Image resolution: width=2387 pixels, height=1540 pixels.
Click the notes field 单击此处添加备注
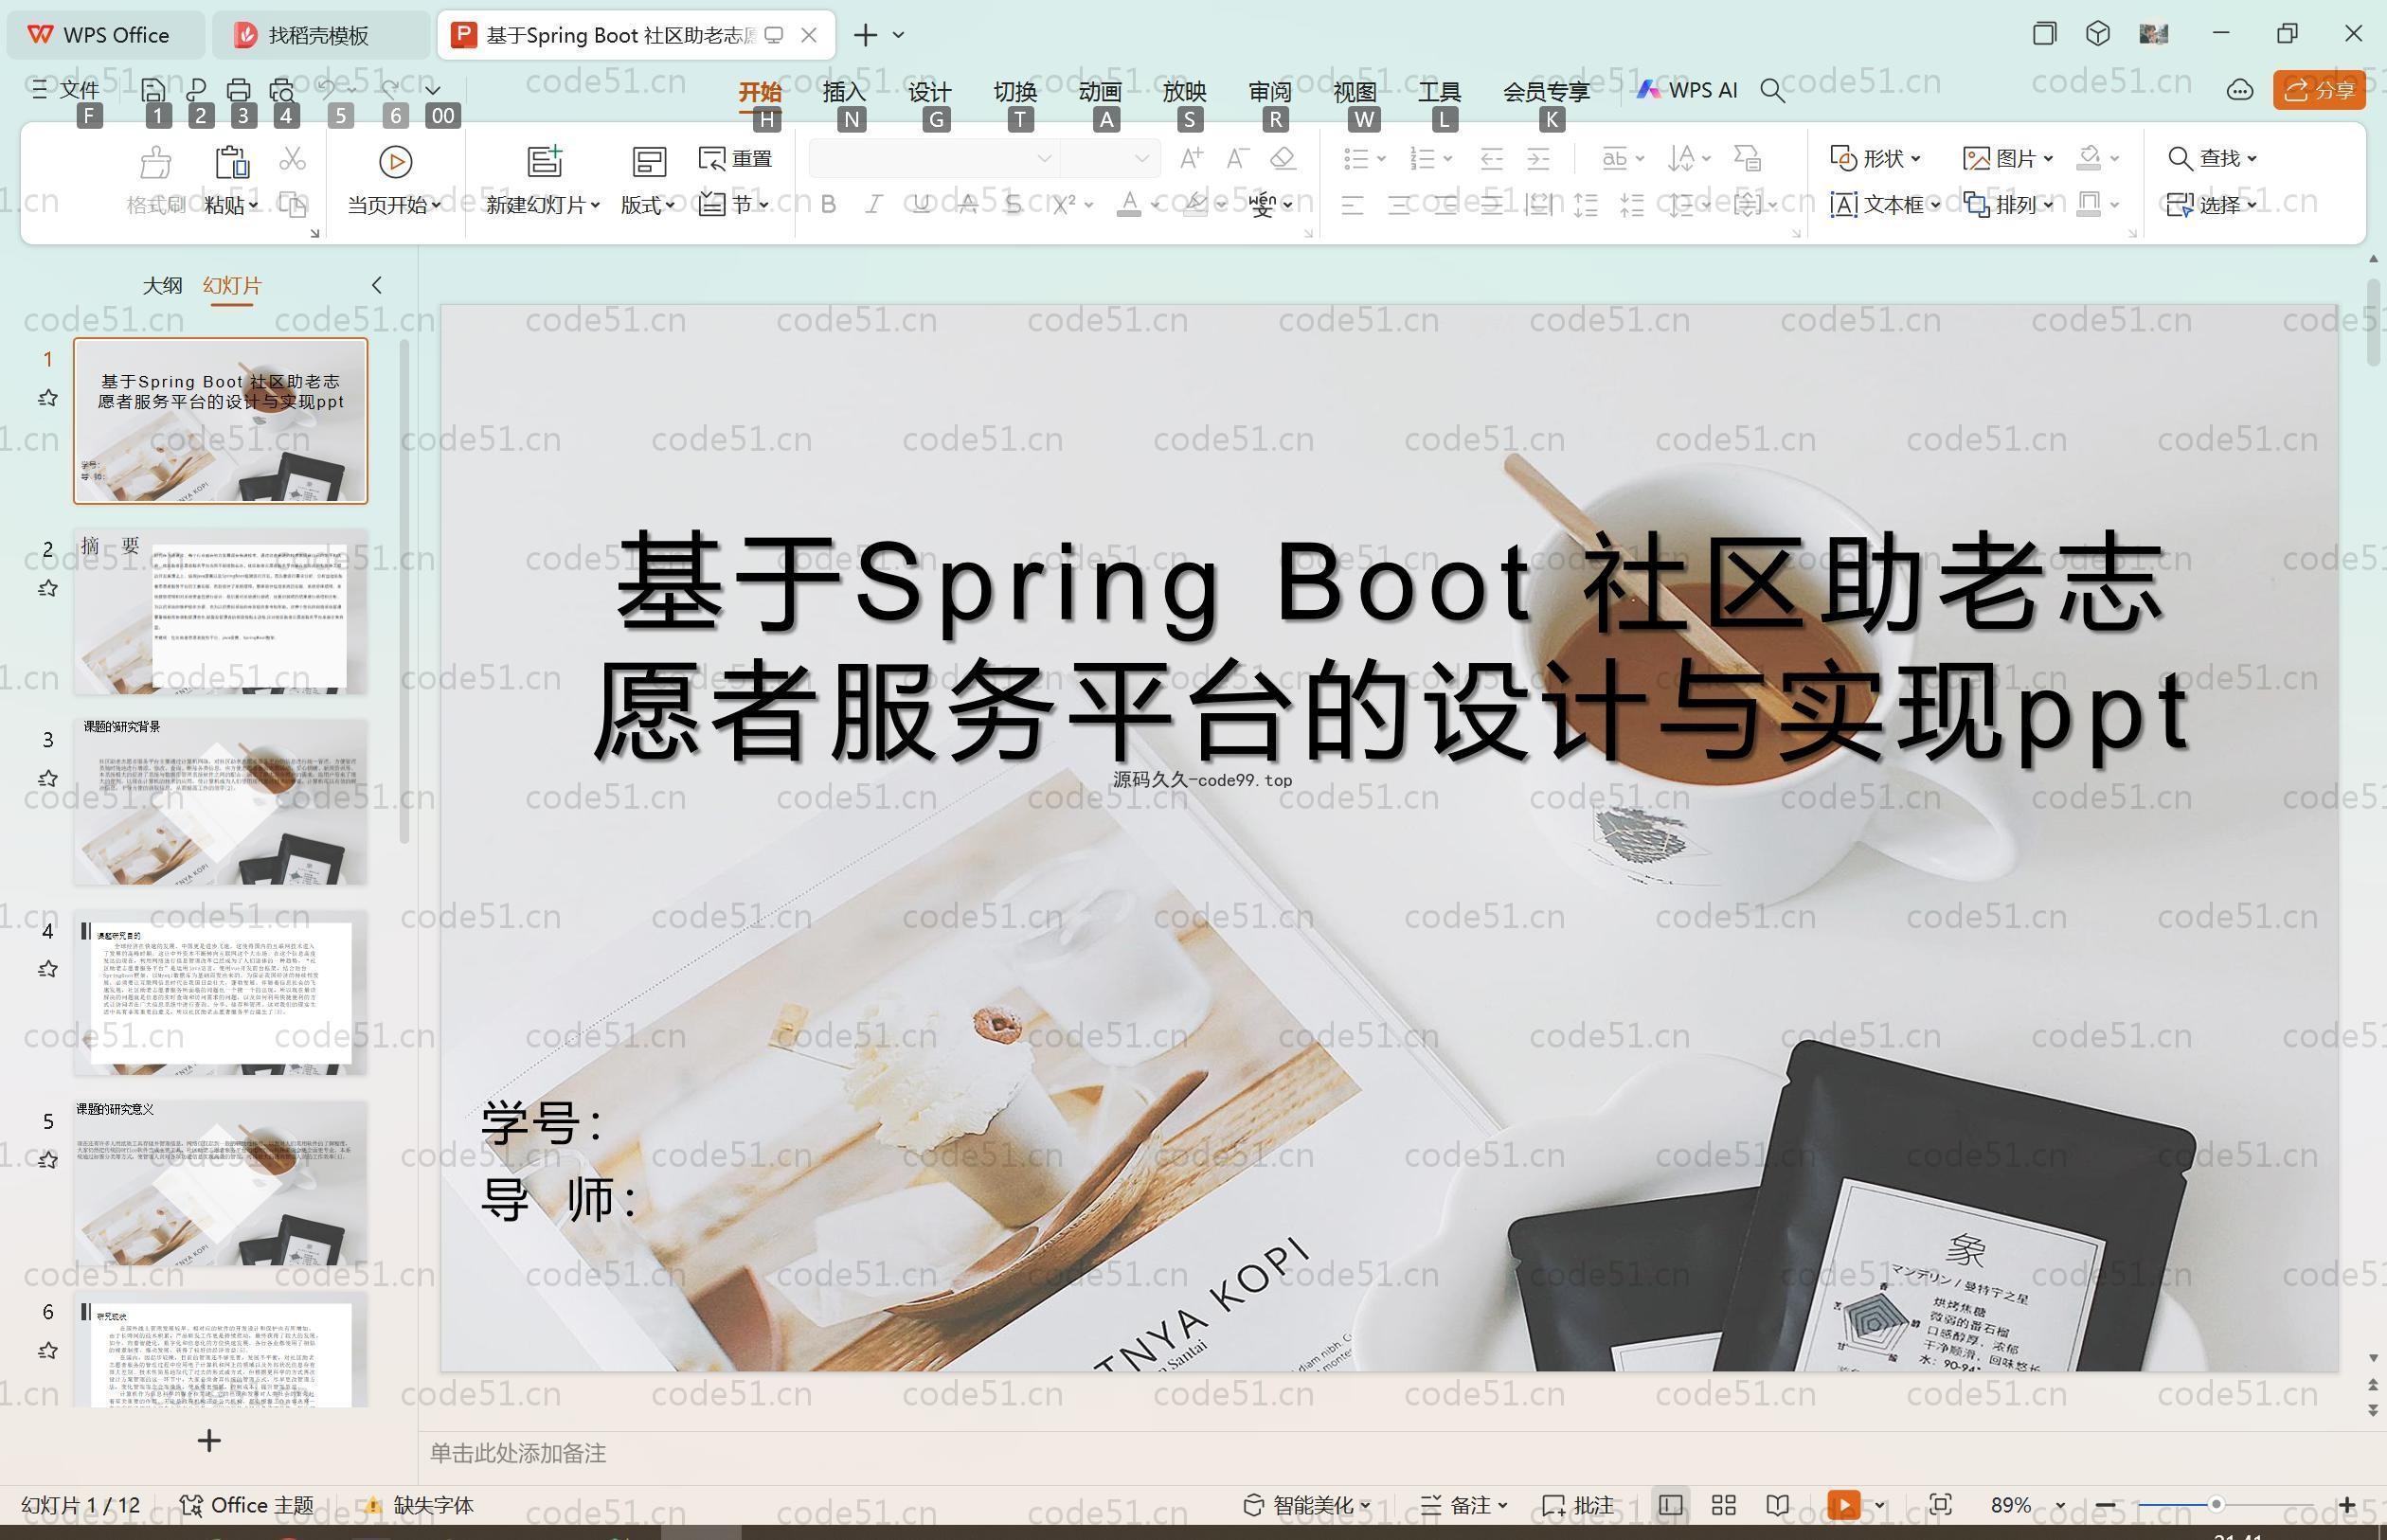tap(518, 1454)
